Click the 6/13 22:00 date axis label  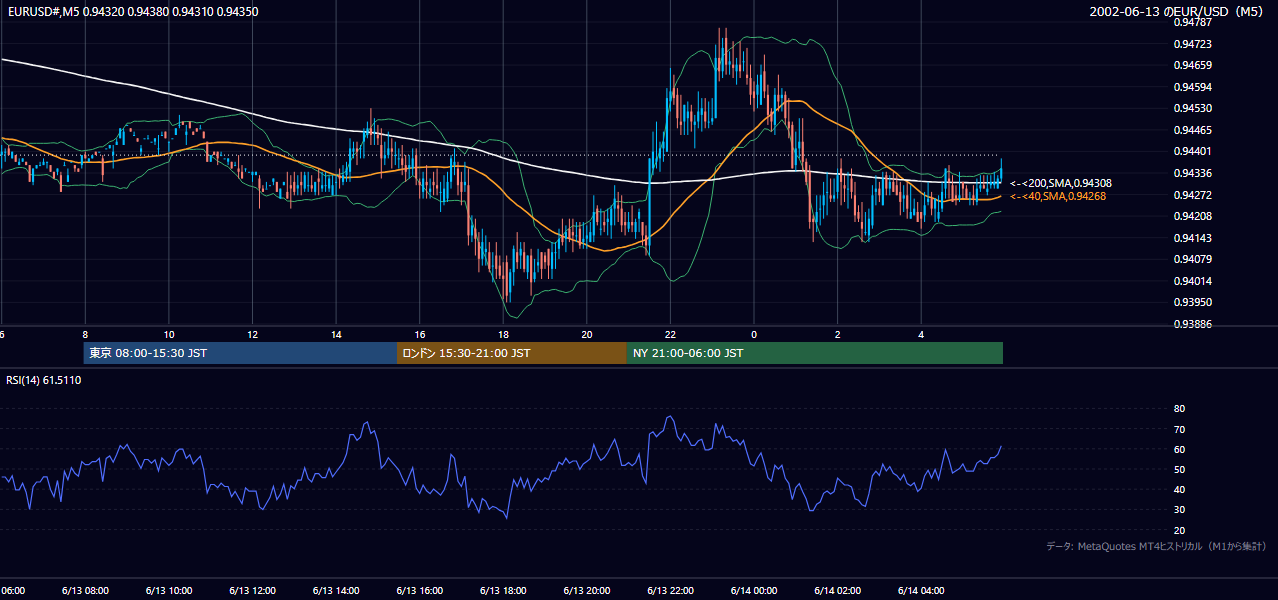671,590
